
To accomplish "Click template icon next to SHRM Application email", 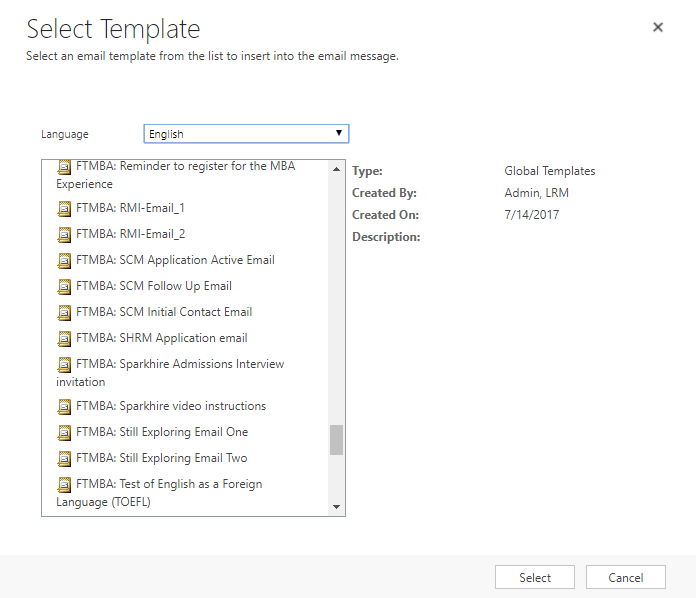I will [64, 338].
